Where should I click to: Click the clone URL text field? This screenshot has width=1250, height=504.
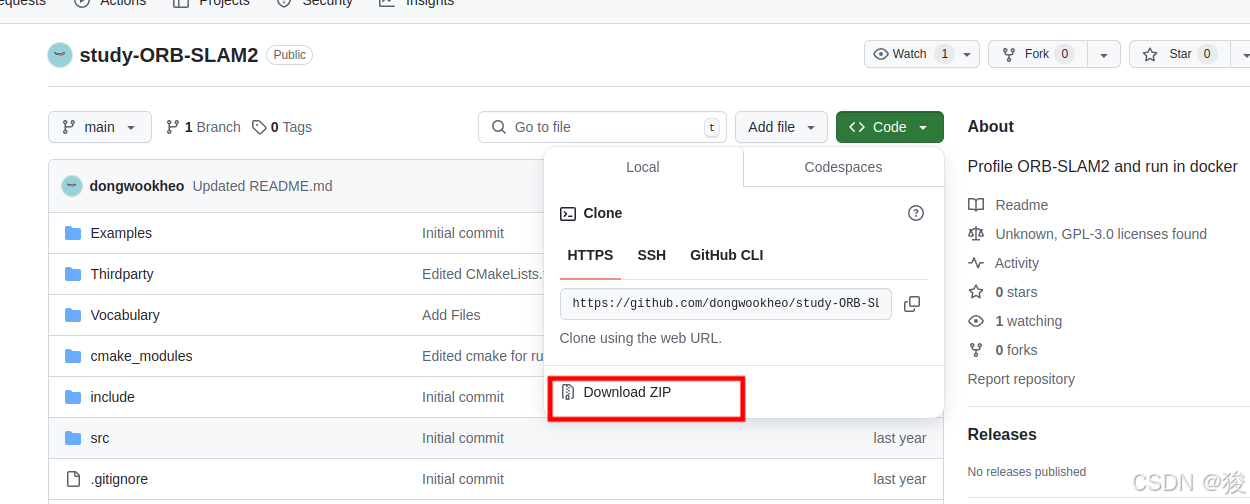coord(726,303)
